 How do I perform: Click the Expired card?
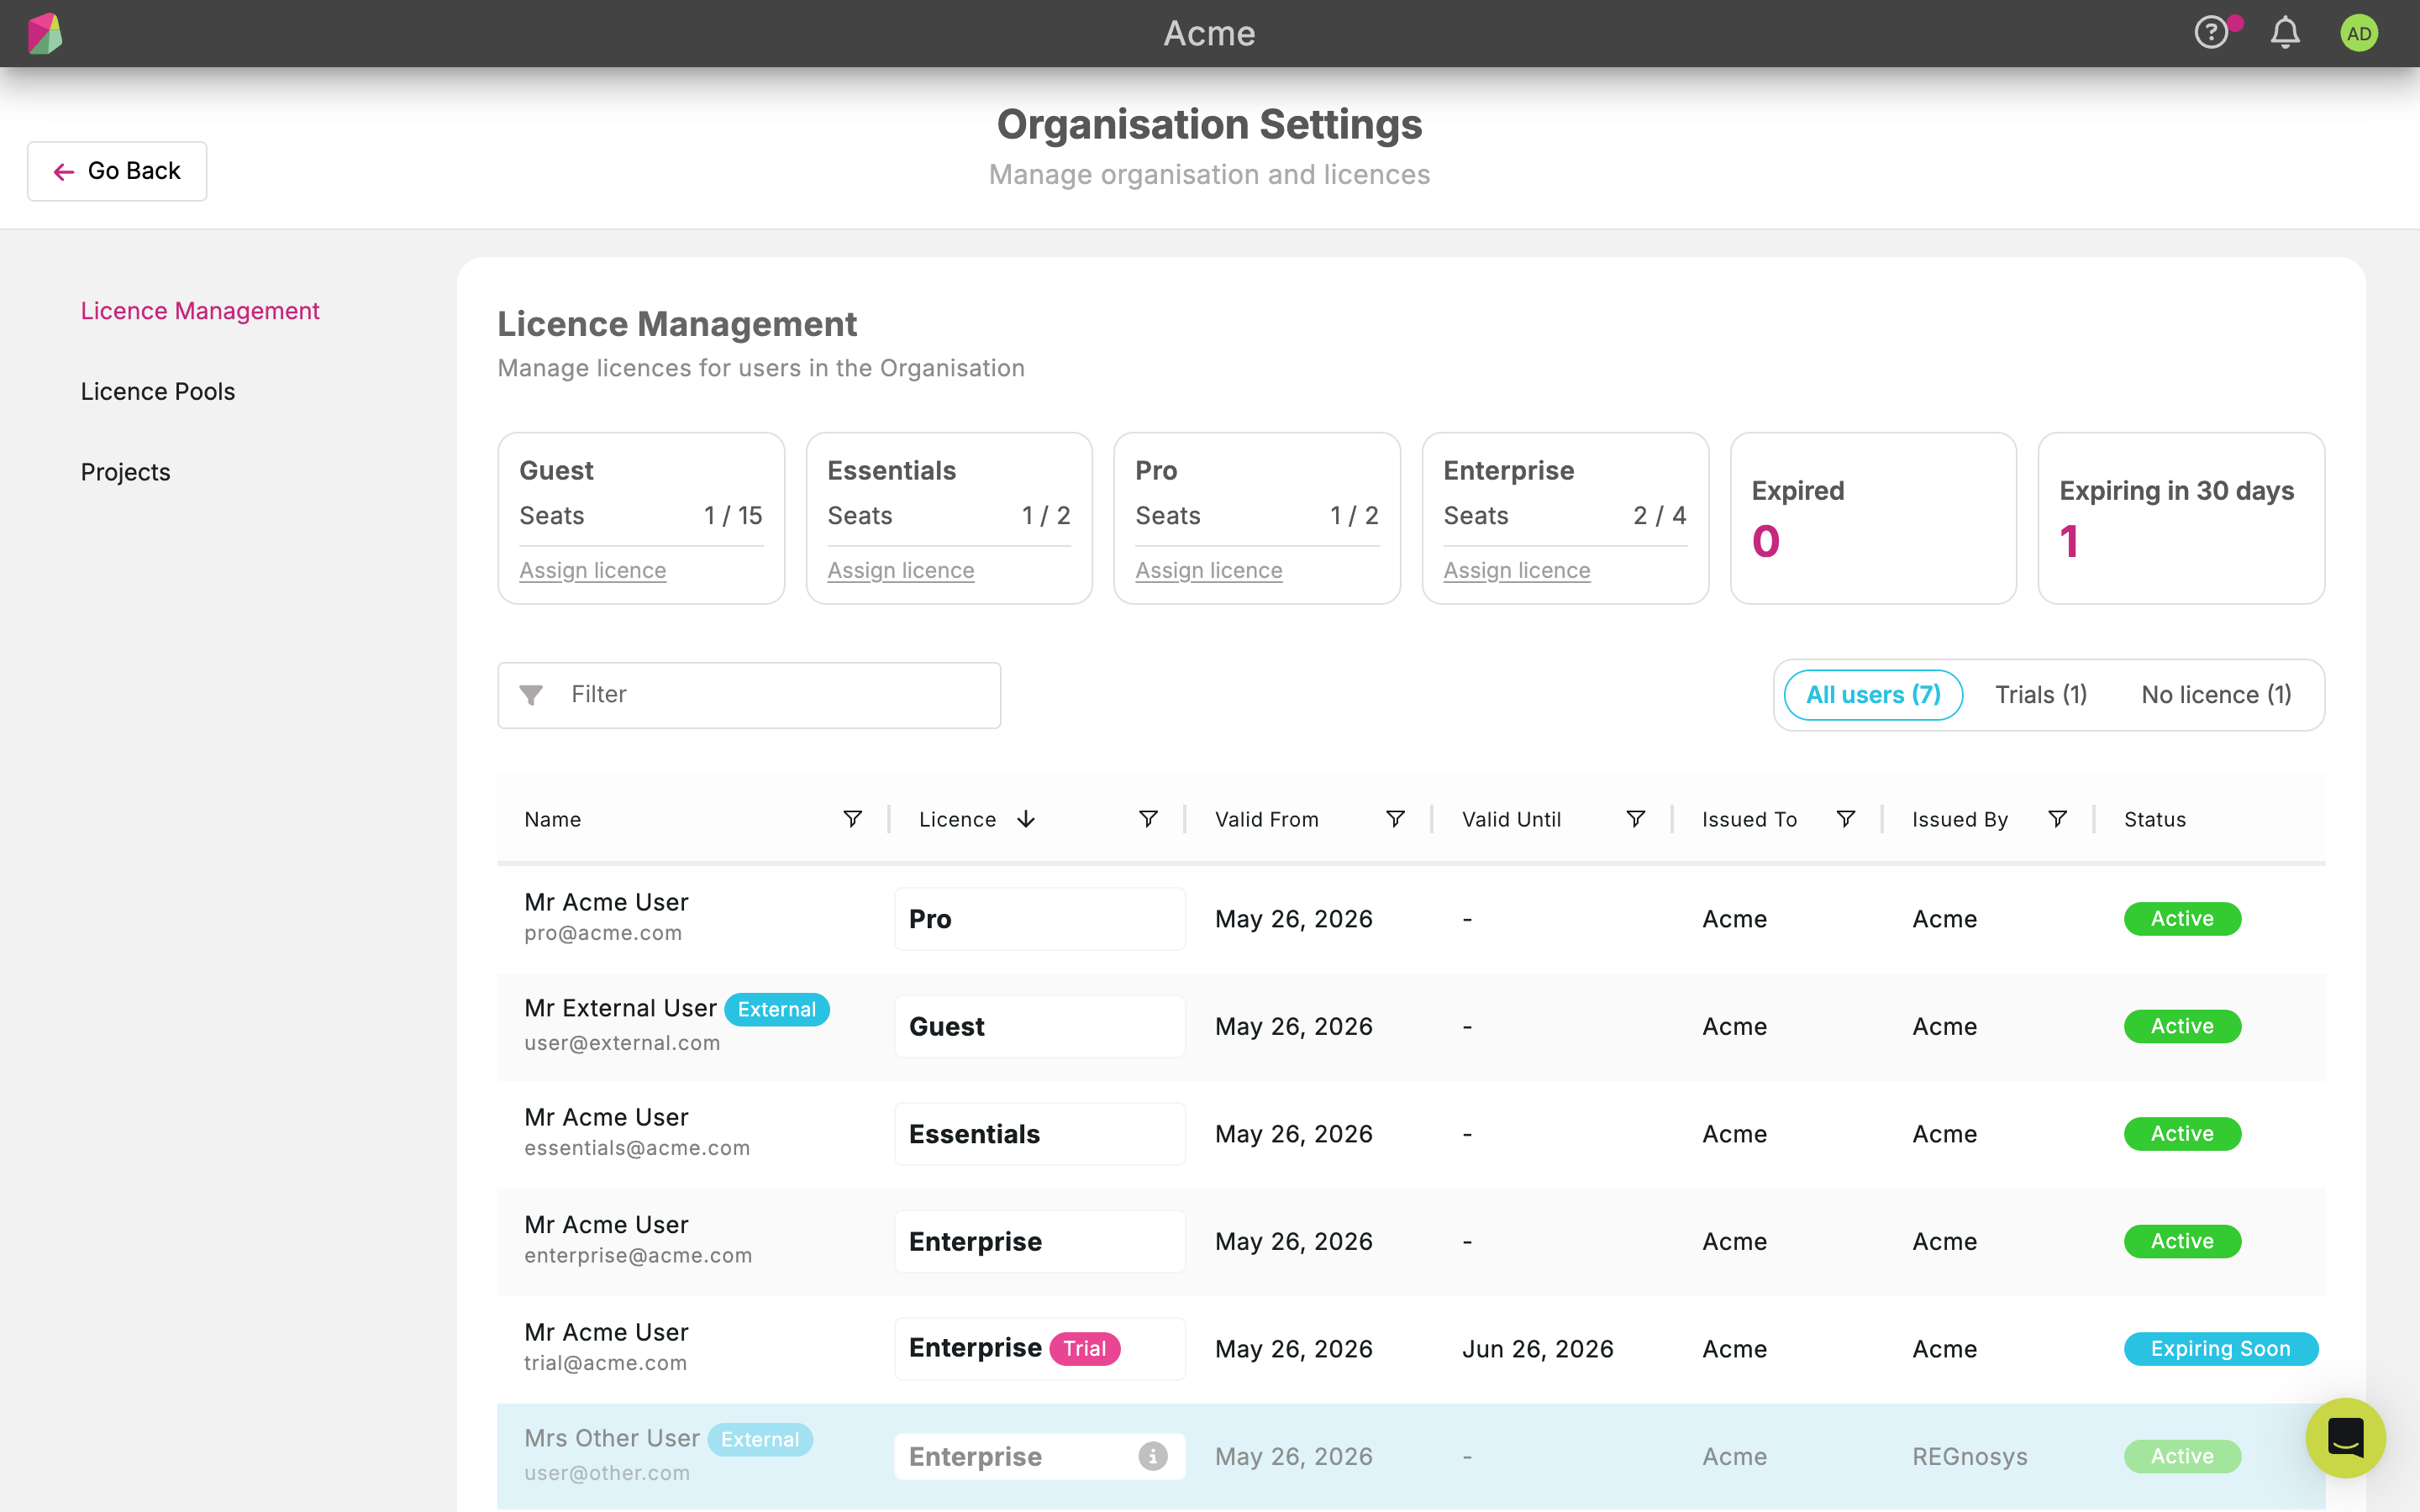click(x=1873, y=518)
